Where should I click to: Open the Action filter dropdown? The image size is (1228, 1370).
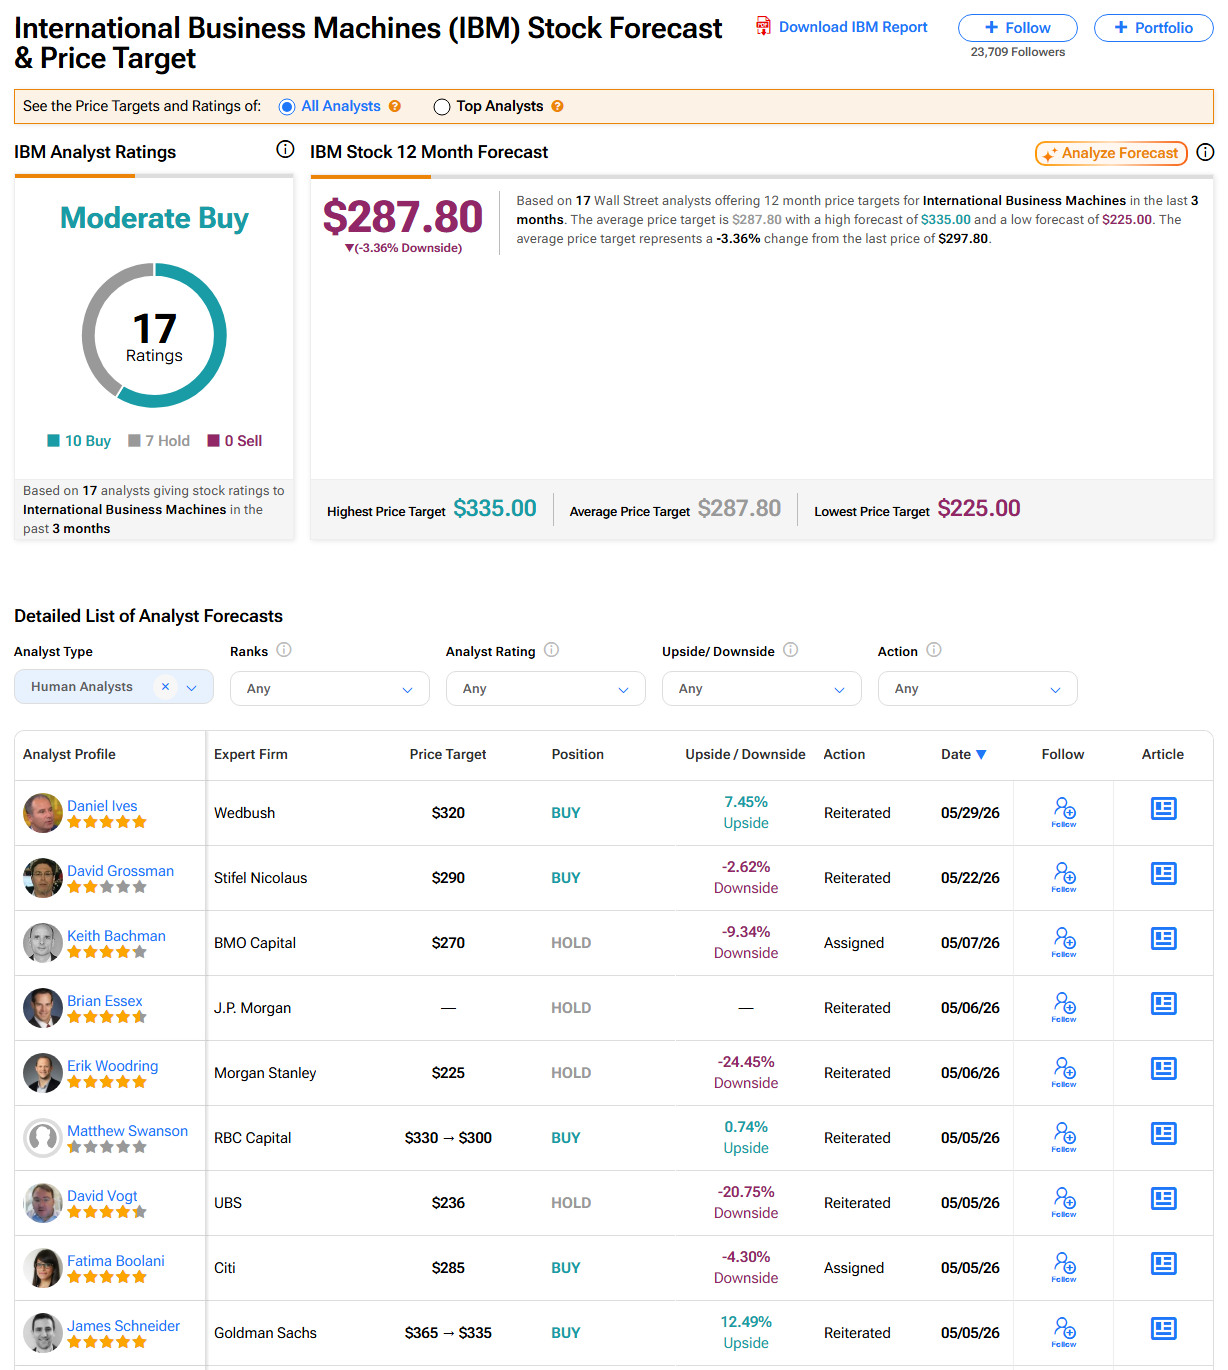click(x=978, y=689)
